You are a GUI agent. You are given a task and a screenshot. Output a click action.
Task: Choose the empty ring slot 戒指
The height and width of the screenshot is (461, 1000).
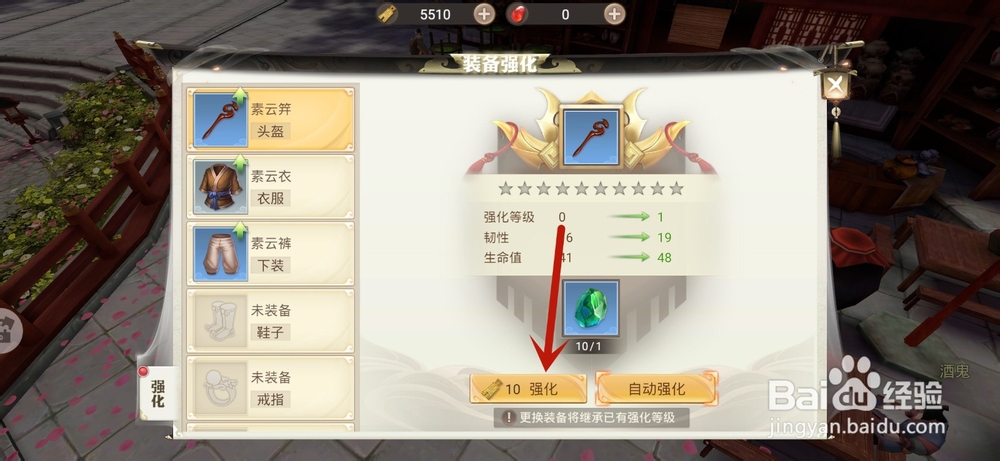270,388
